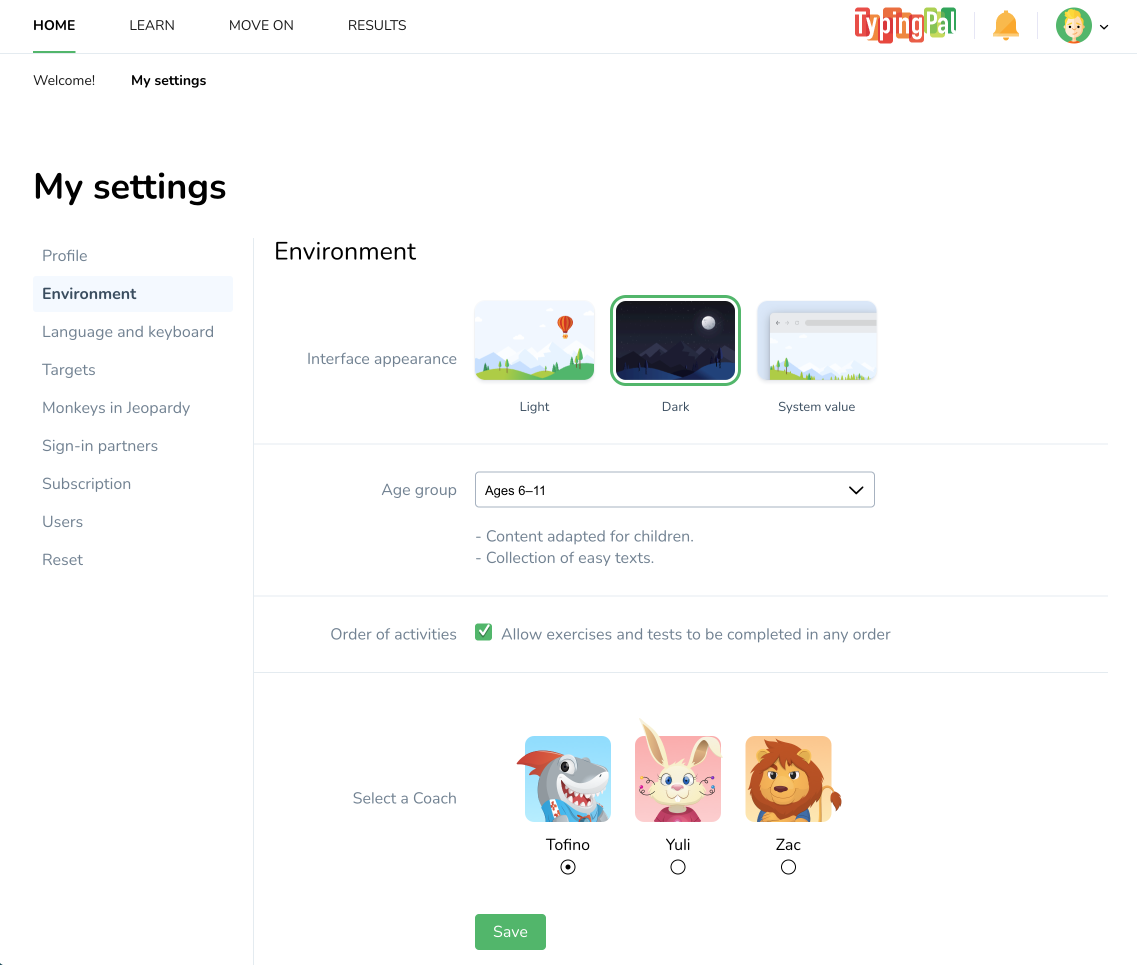Open the Age group dropdown
This screenshot has height=965, width=1137.
674,490
